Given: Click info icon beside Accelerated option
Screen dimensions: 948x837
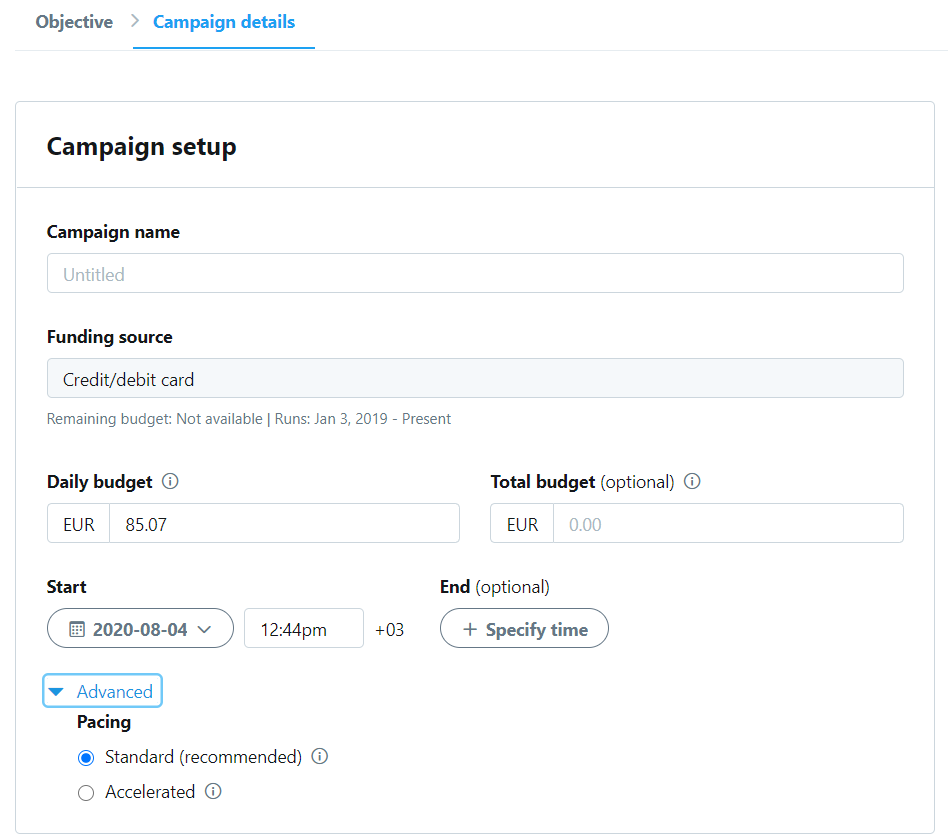Looking at the screenshot, I should pos(213,791).
